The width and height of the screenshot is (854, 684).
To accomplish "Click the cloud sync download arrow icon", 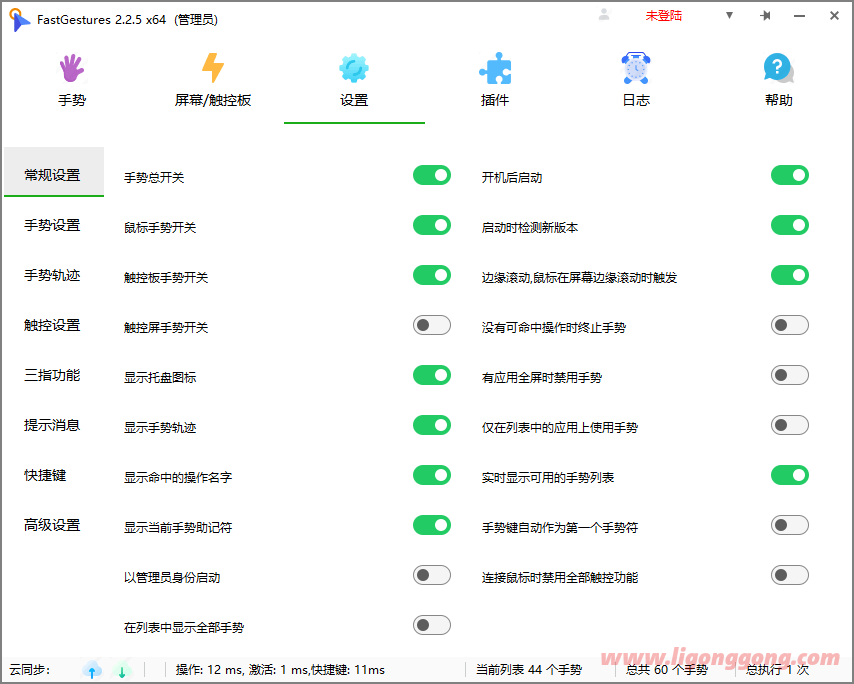I will tap(122, 670).
